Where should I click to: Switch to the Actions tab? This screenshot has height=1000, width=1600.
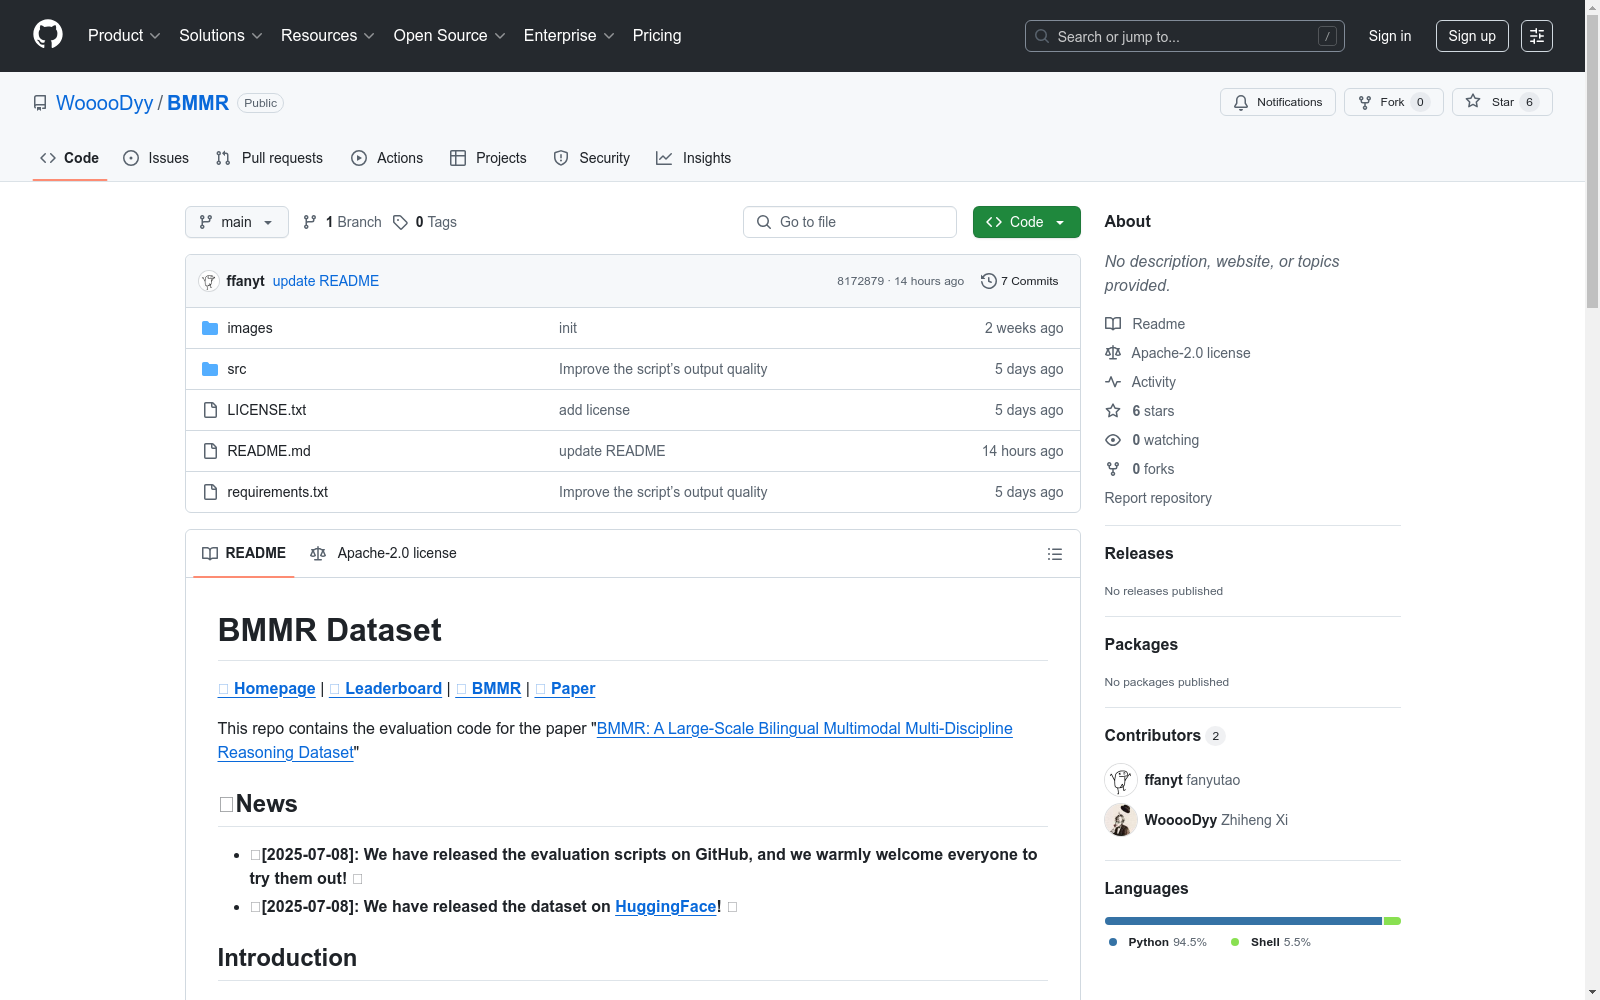coord(387,158)
